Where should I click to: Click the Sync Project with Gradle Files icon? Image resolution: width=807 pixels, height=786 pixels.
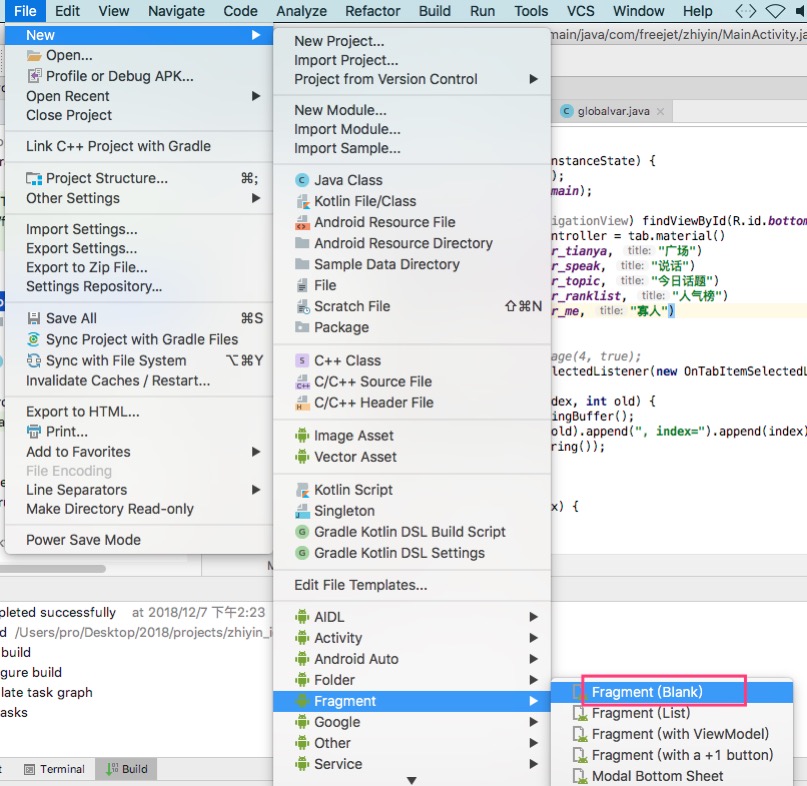click(x=34, y=339)
